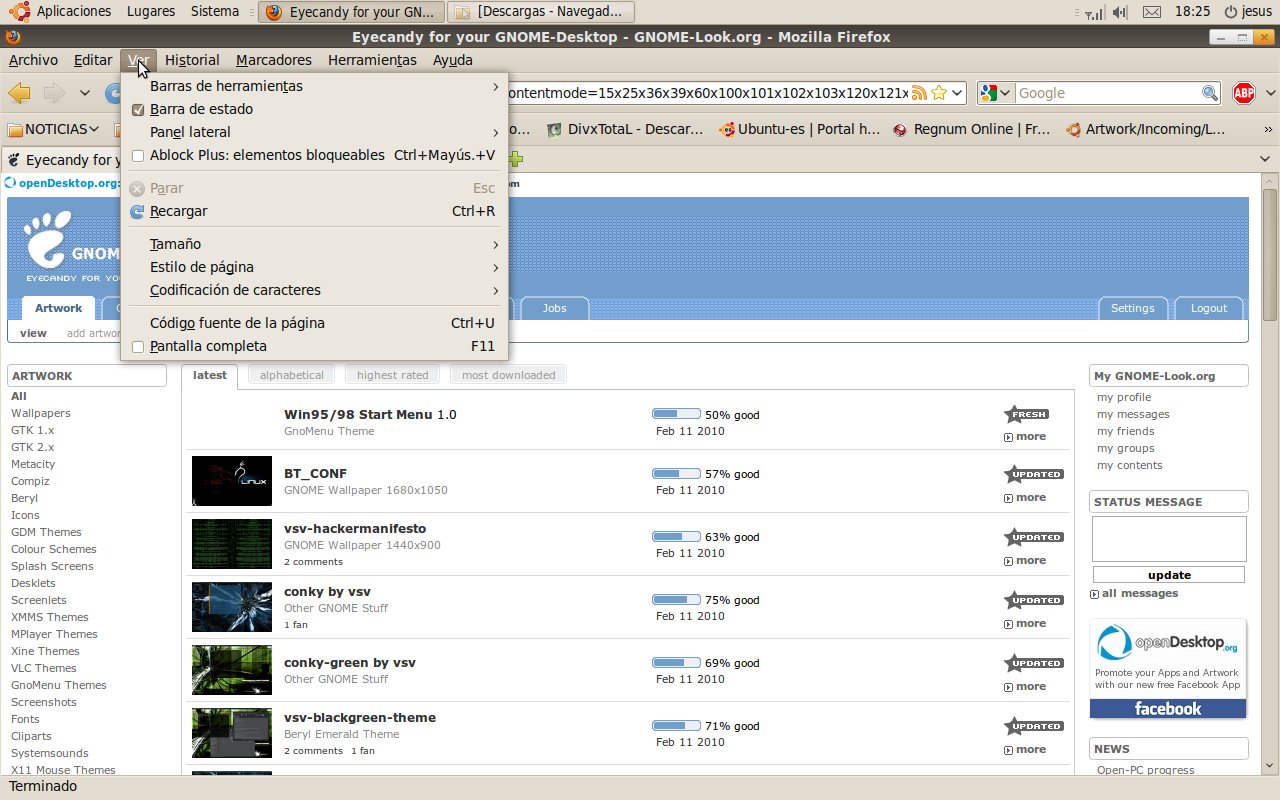Click the Logout tab button

click(1209, 308)
